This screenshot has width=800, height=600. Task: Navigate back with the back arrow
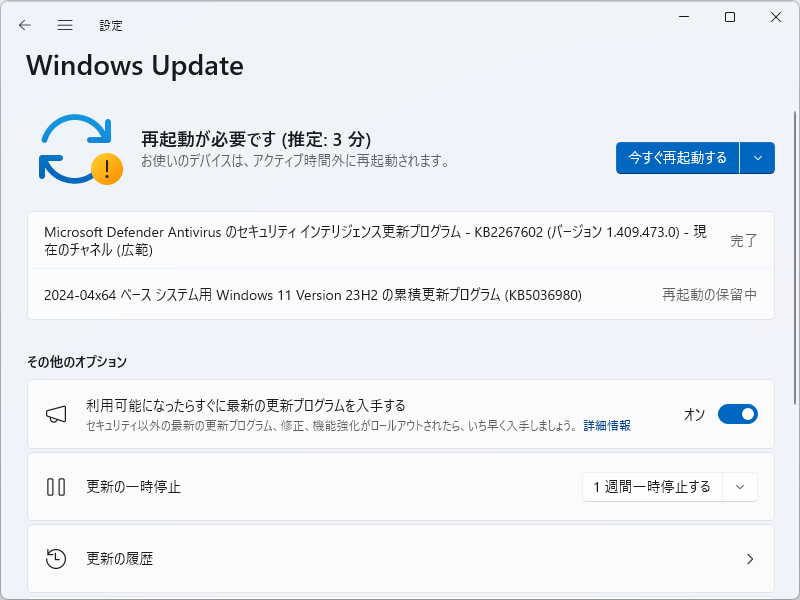(x=24, y=25)
